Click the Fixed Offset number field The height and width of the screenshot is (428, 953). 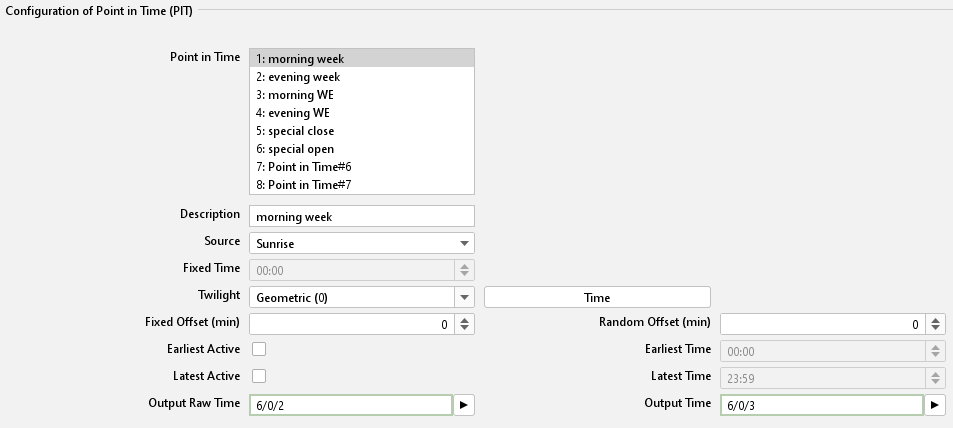point(350,324)
